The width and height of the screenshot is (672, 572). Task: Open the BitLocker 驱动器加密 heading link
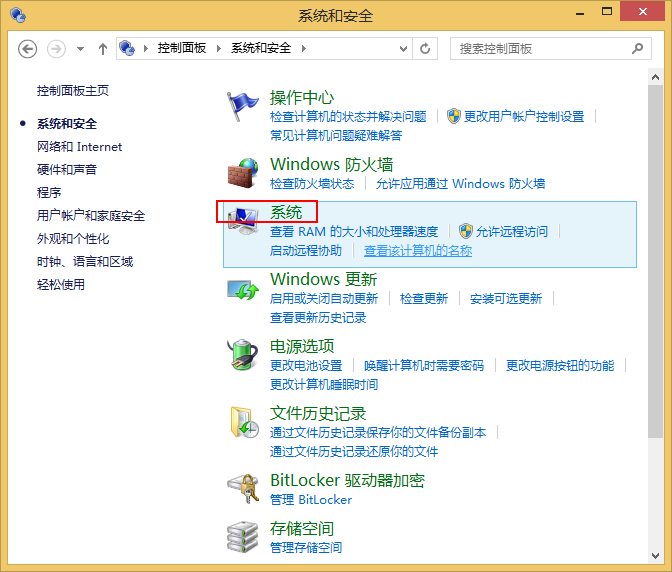tap(348, 480)
